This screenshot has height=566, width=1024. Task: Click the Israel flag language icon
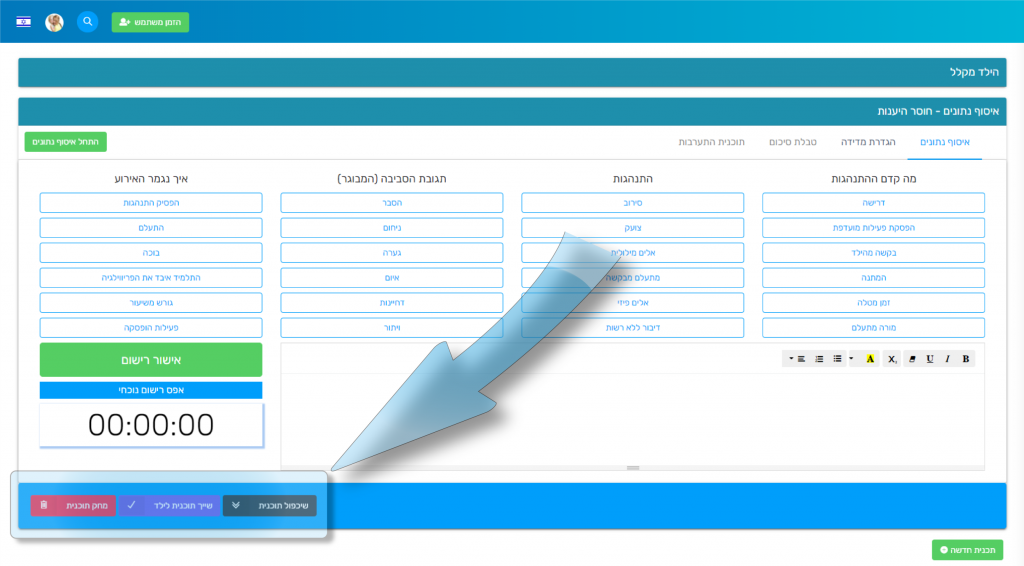pyautogui.click(x=24, y=22)
